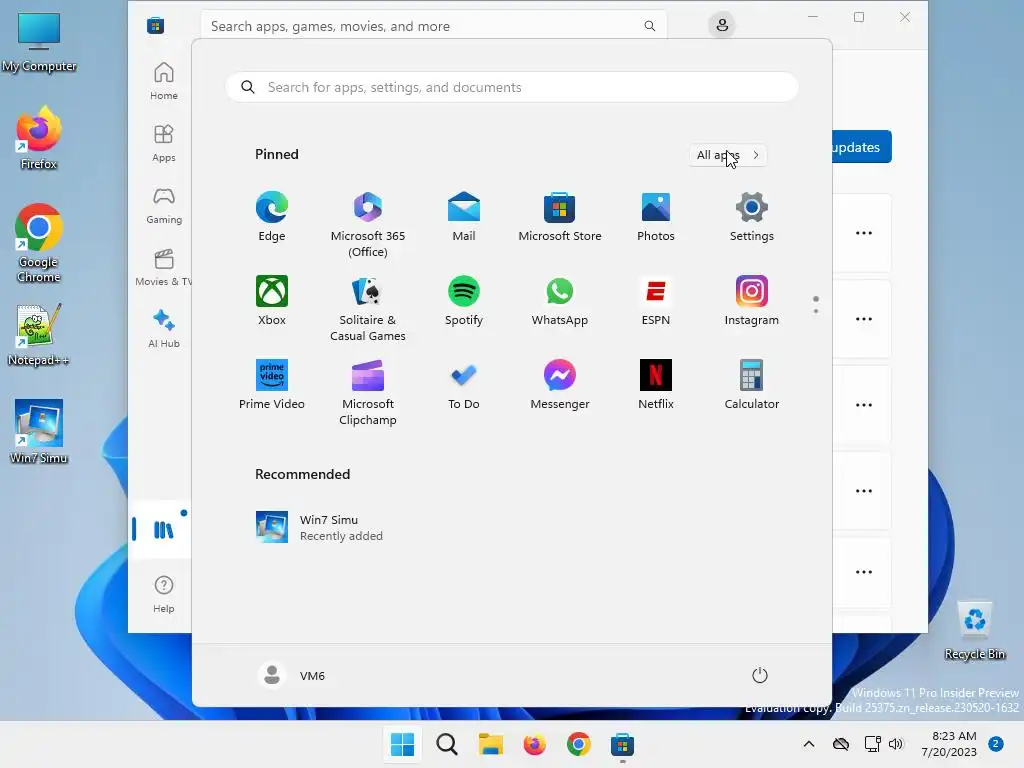The width and height of the screenshot is (1024, 768).
Task: Open the first app's more options in the Store library
Action: (864, 233)
